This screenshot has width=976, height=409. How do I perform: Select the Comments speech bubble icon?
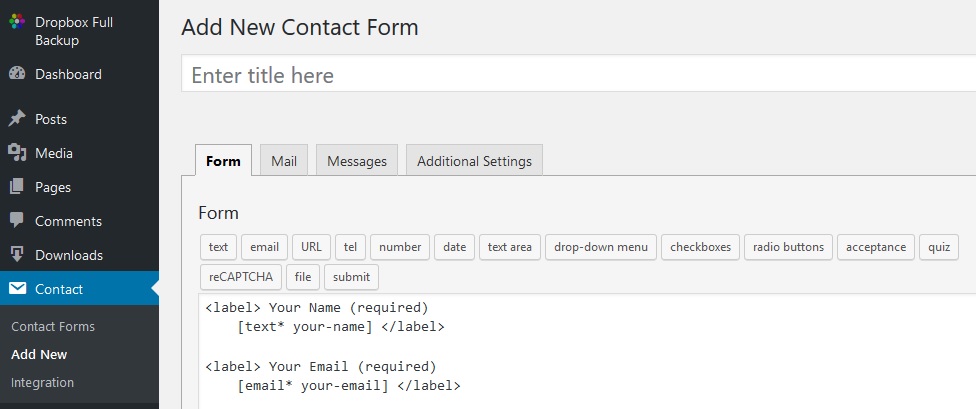pos(17,220)
